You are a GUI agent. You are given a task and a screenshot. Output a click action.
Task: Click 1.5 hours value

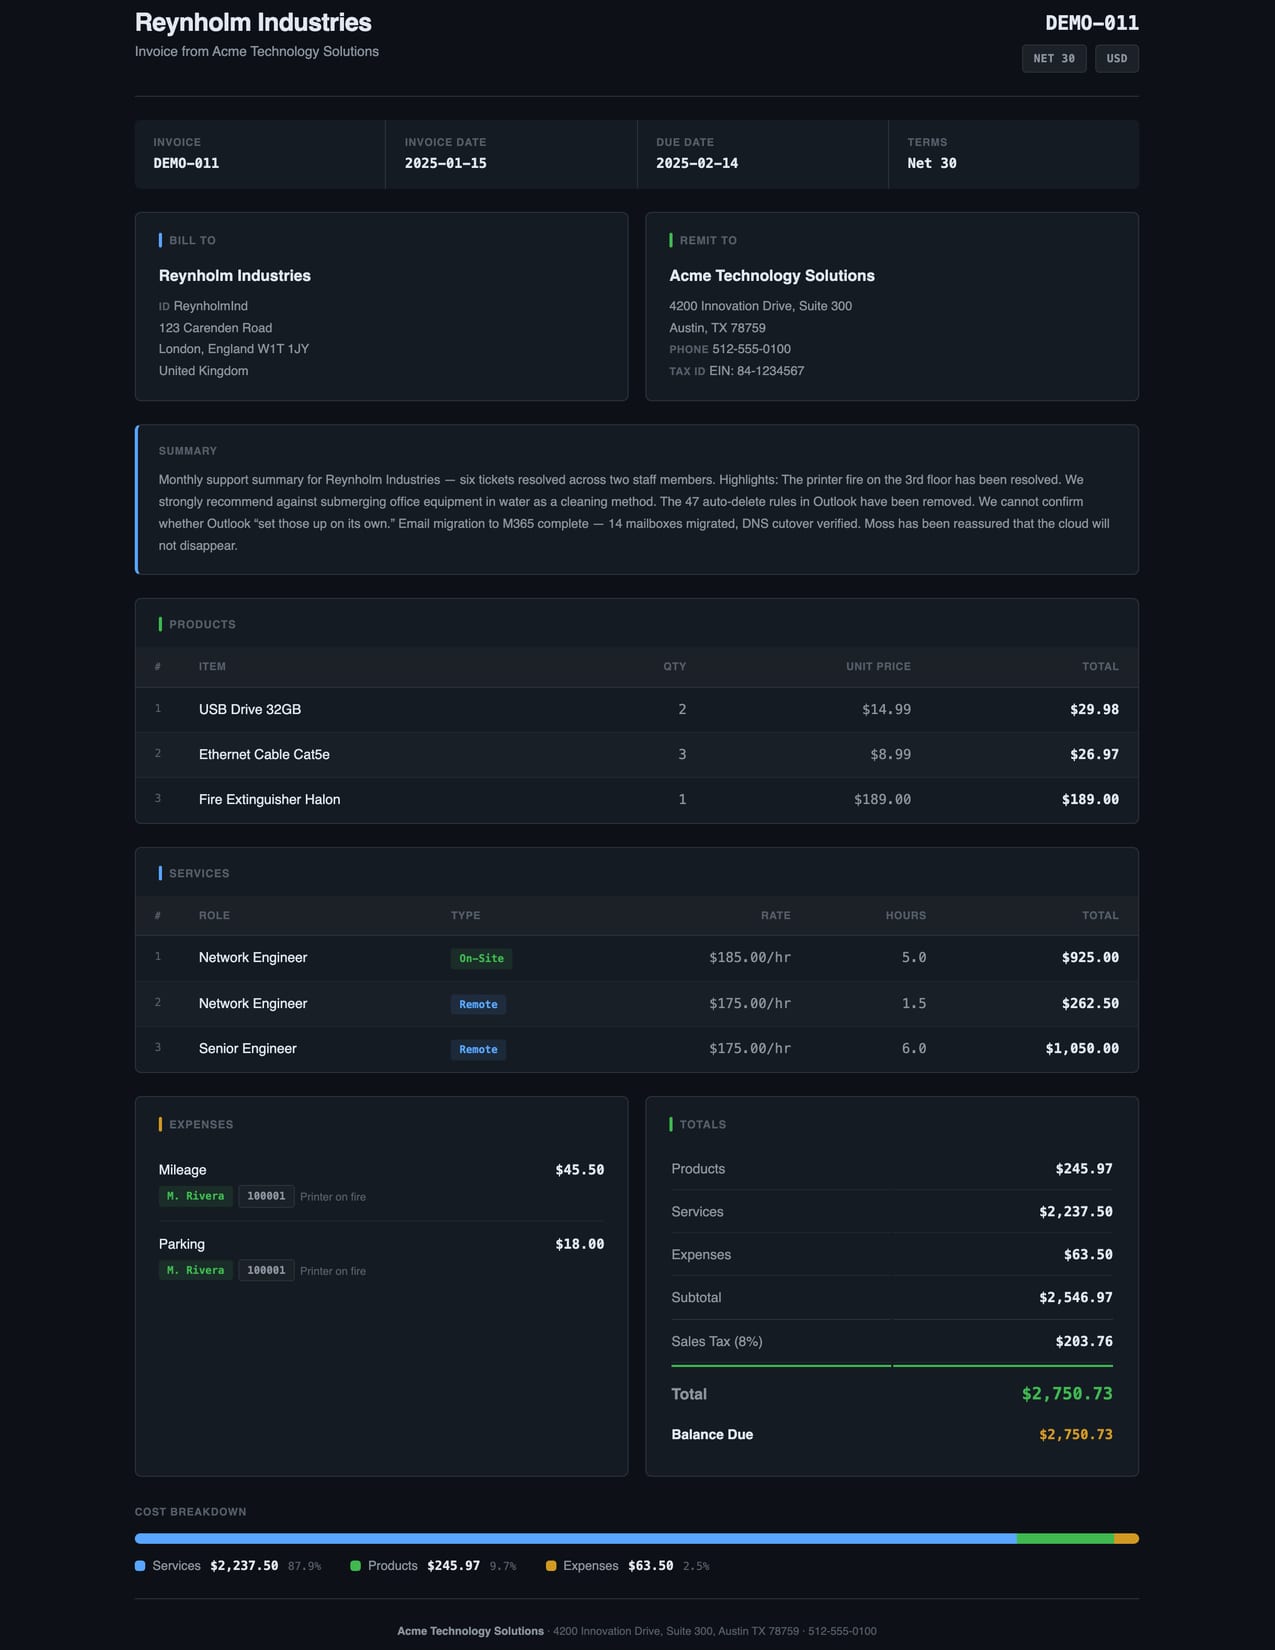[914, 1003]
